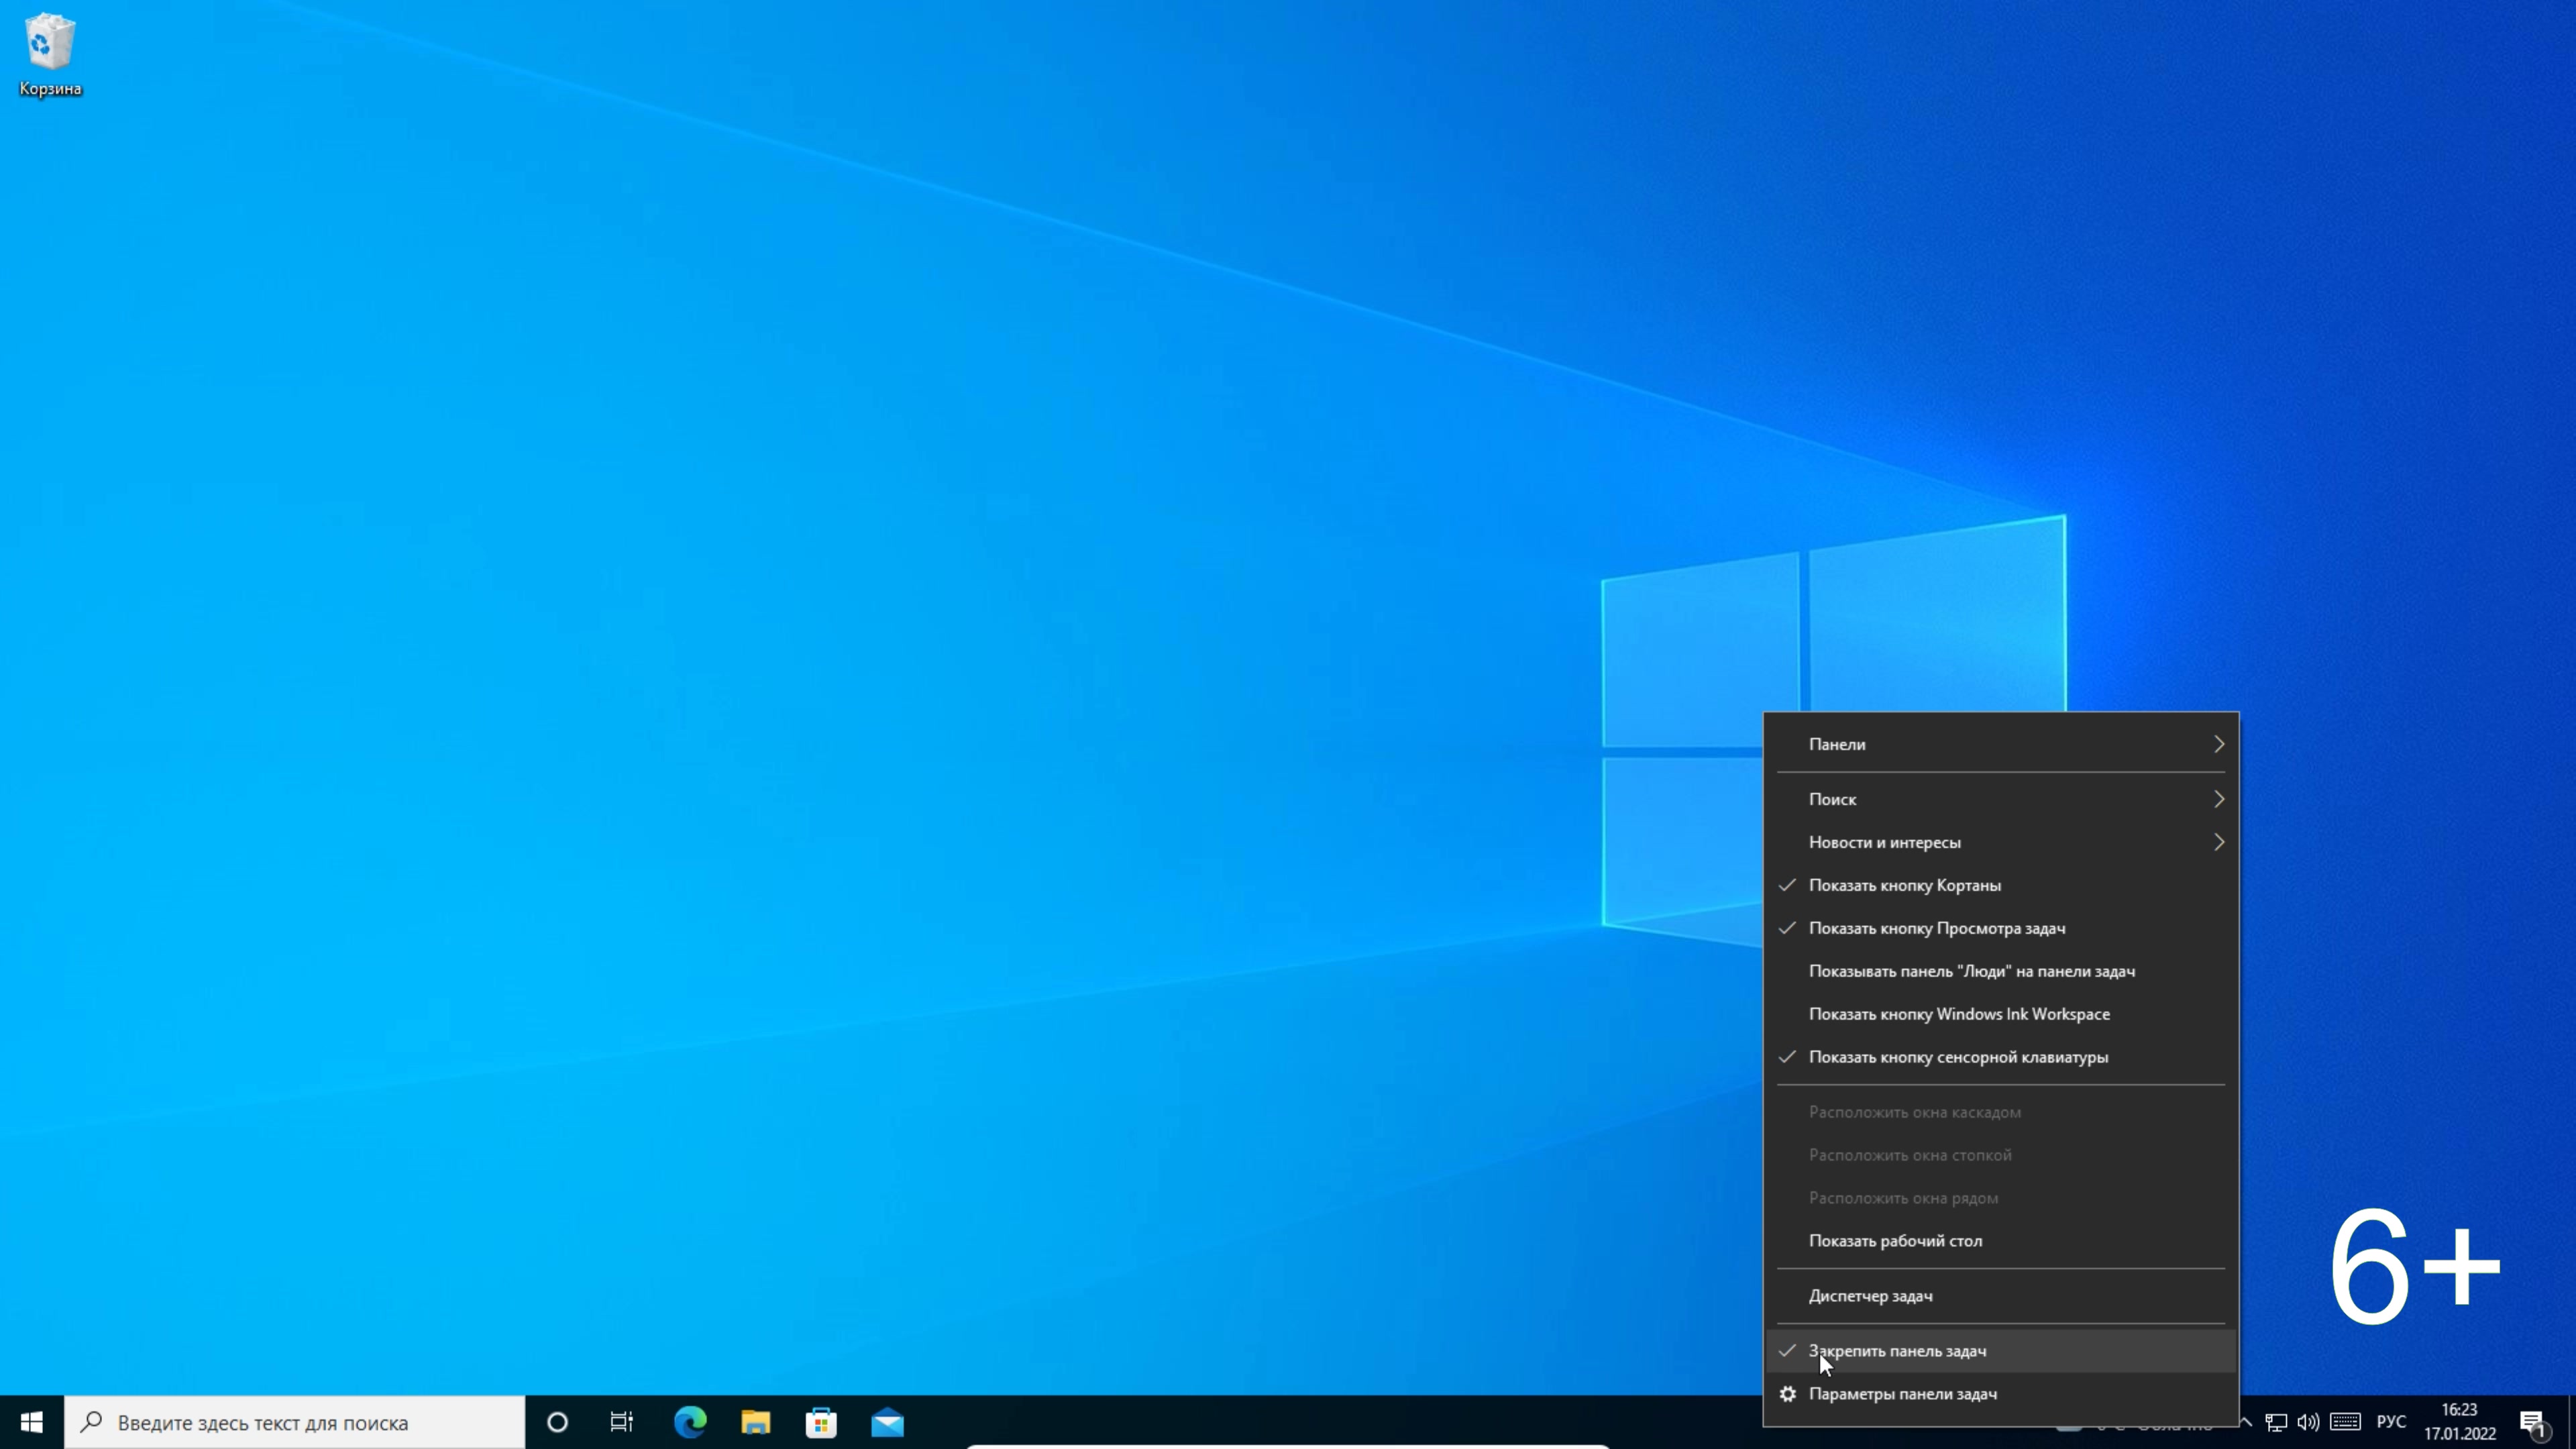Image resolution: width=2576 pixels, height=1449 pixels.
Task: Click the Cortana circle button on taskbar
Action: pos(557,1422)
